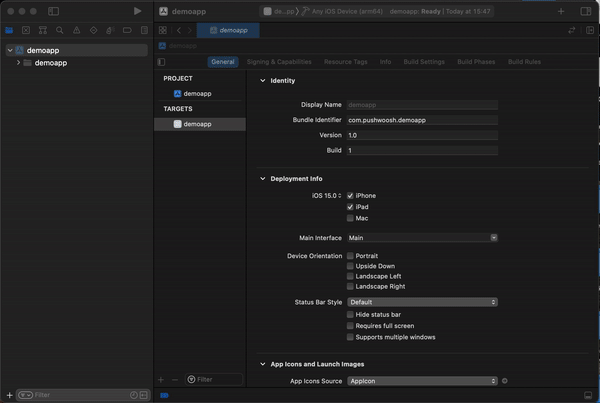Uncheck the iPhone checkbox

click(350, 195)
